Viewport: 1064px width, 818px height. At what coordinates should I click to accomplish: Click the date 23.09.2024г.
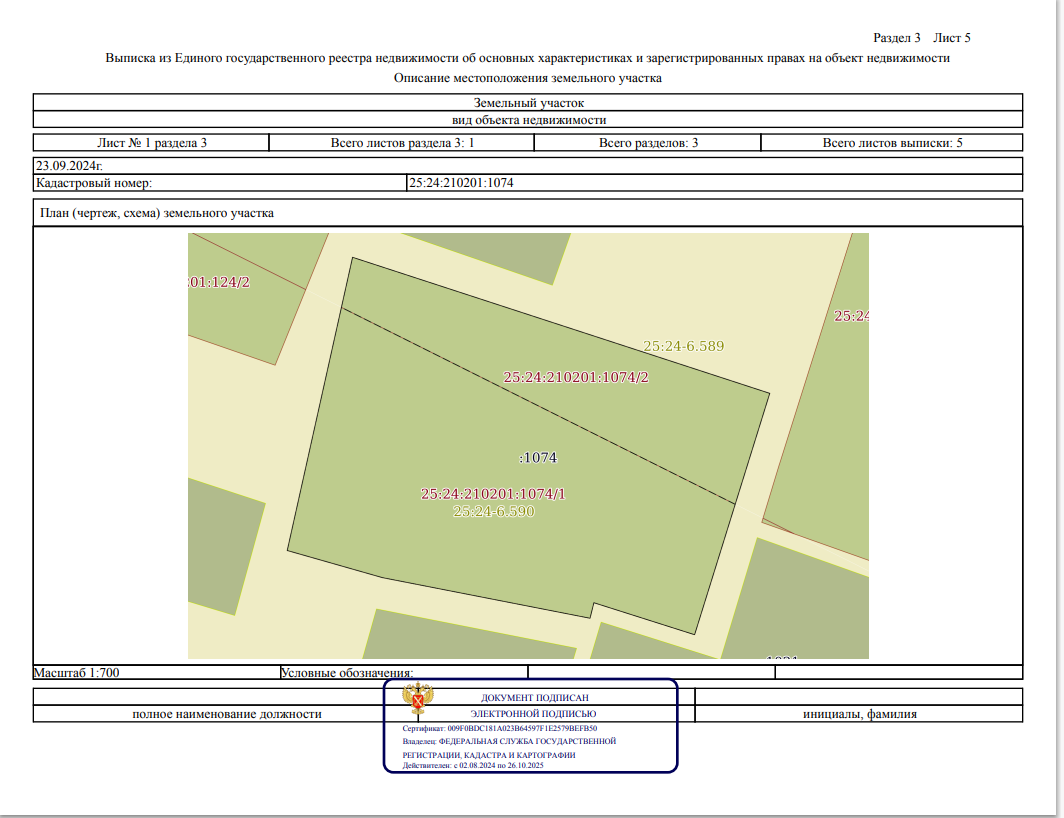(x=69, y=166)
